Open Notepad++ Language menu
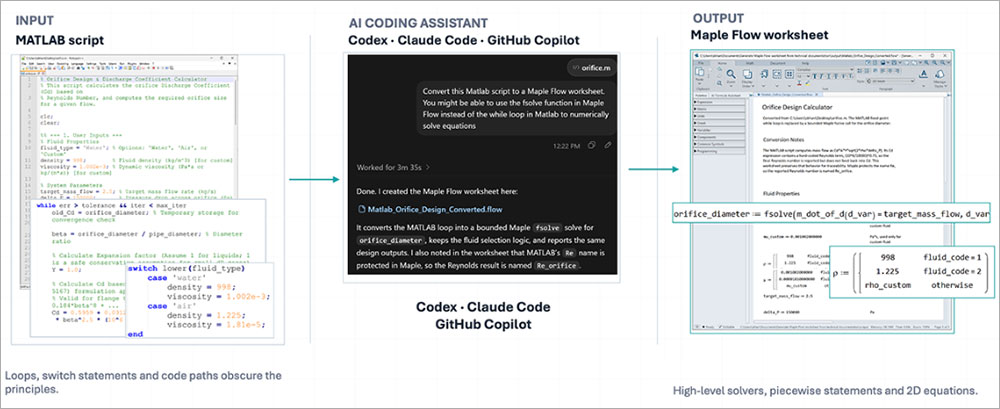The height and width of the screenshot is (409, 1000). [x=77, y=64]
